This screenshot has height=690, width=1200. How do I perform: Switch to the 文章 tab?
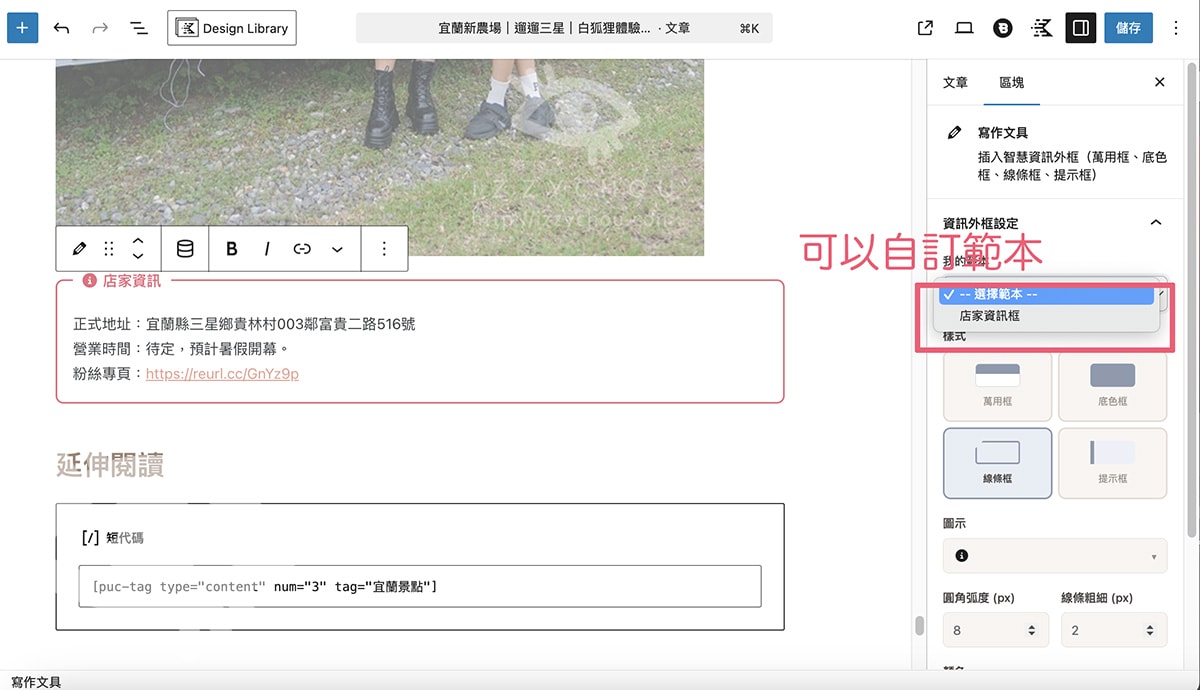pos(955,82)
